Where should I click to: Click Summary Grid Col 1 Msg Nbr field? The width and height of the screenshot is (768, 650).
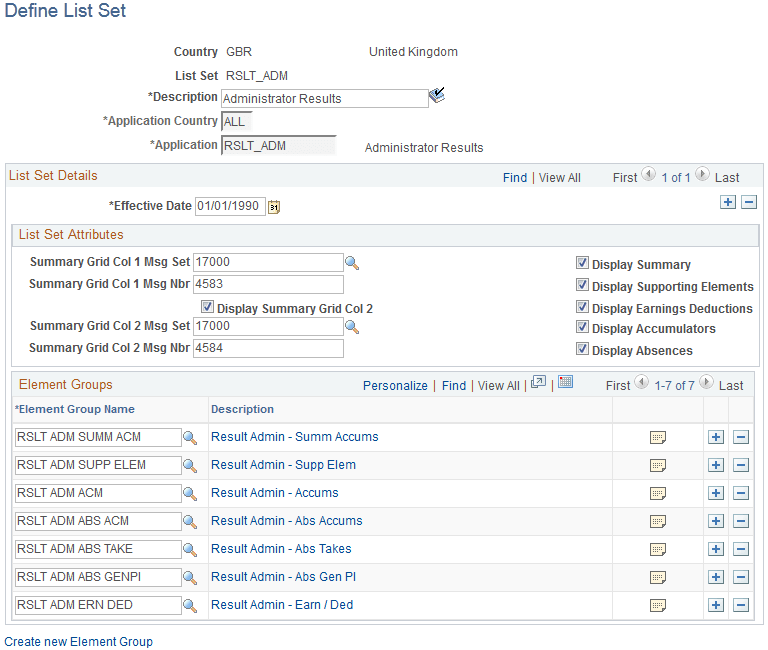[268, 284]
